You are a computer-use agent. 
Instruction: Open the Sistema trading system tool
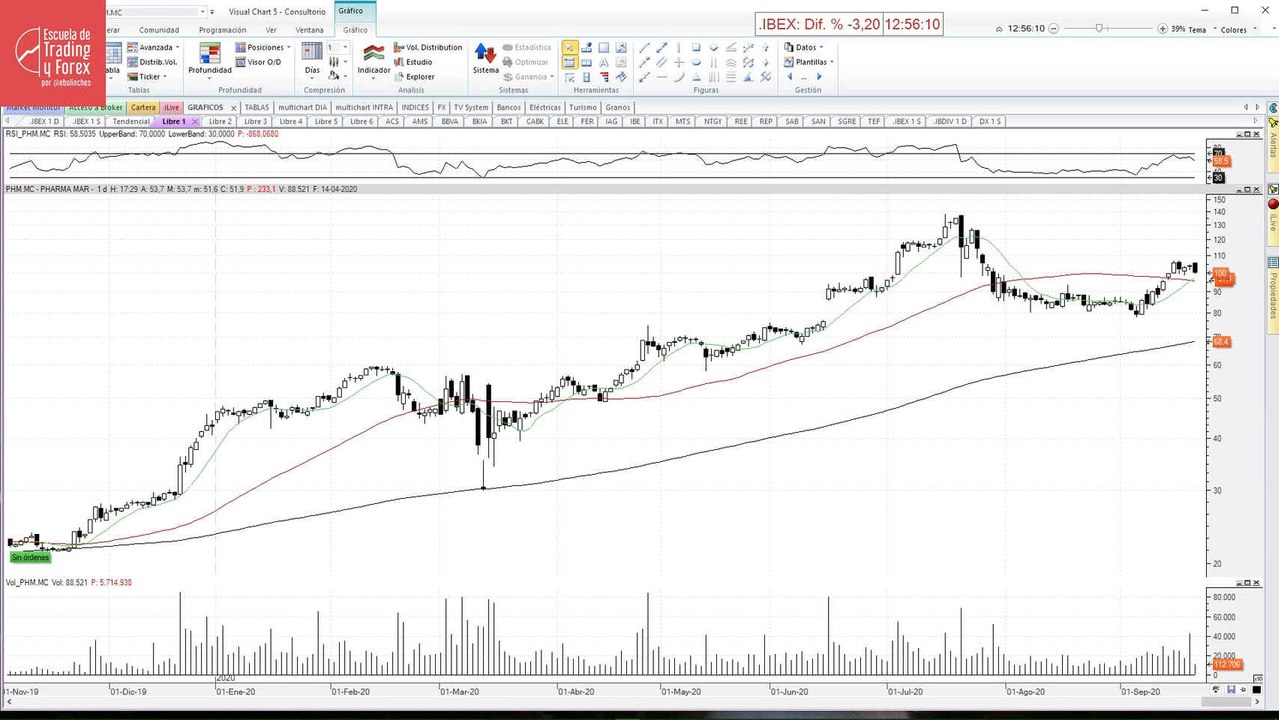coord(485,59)
